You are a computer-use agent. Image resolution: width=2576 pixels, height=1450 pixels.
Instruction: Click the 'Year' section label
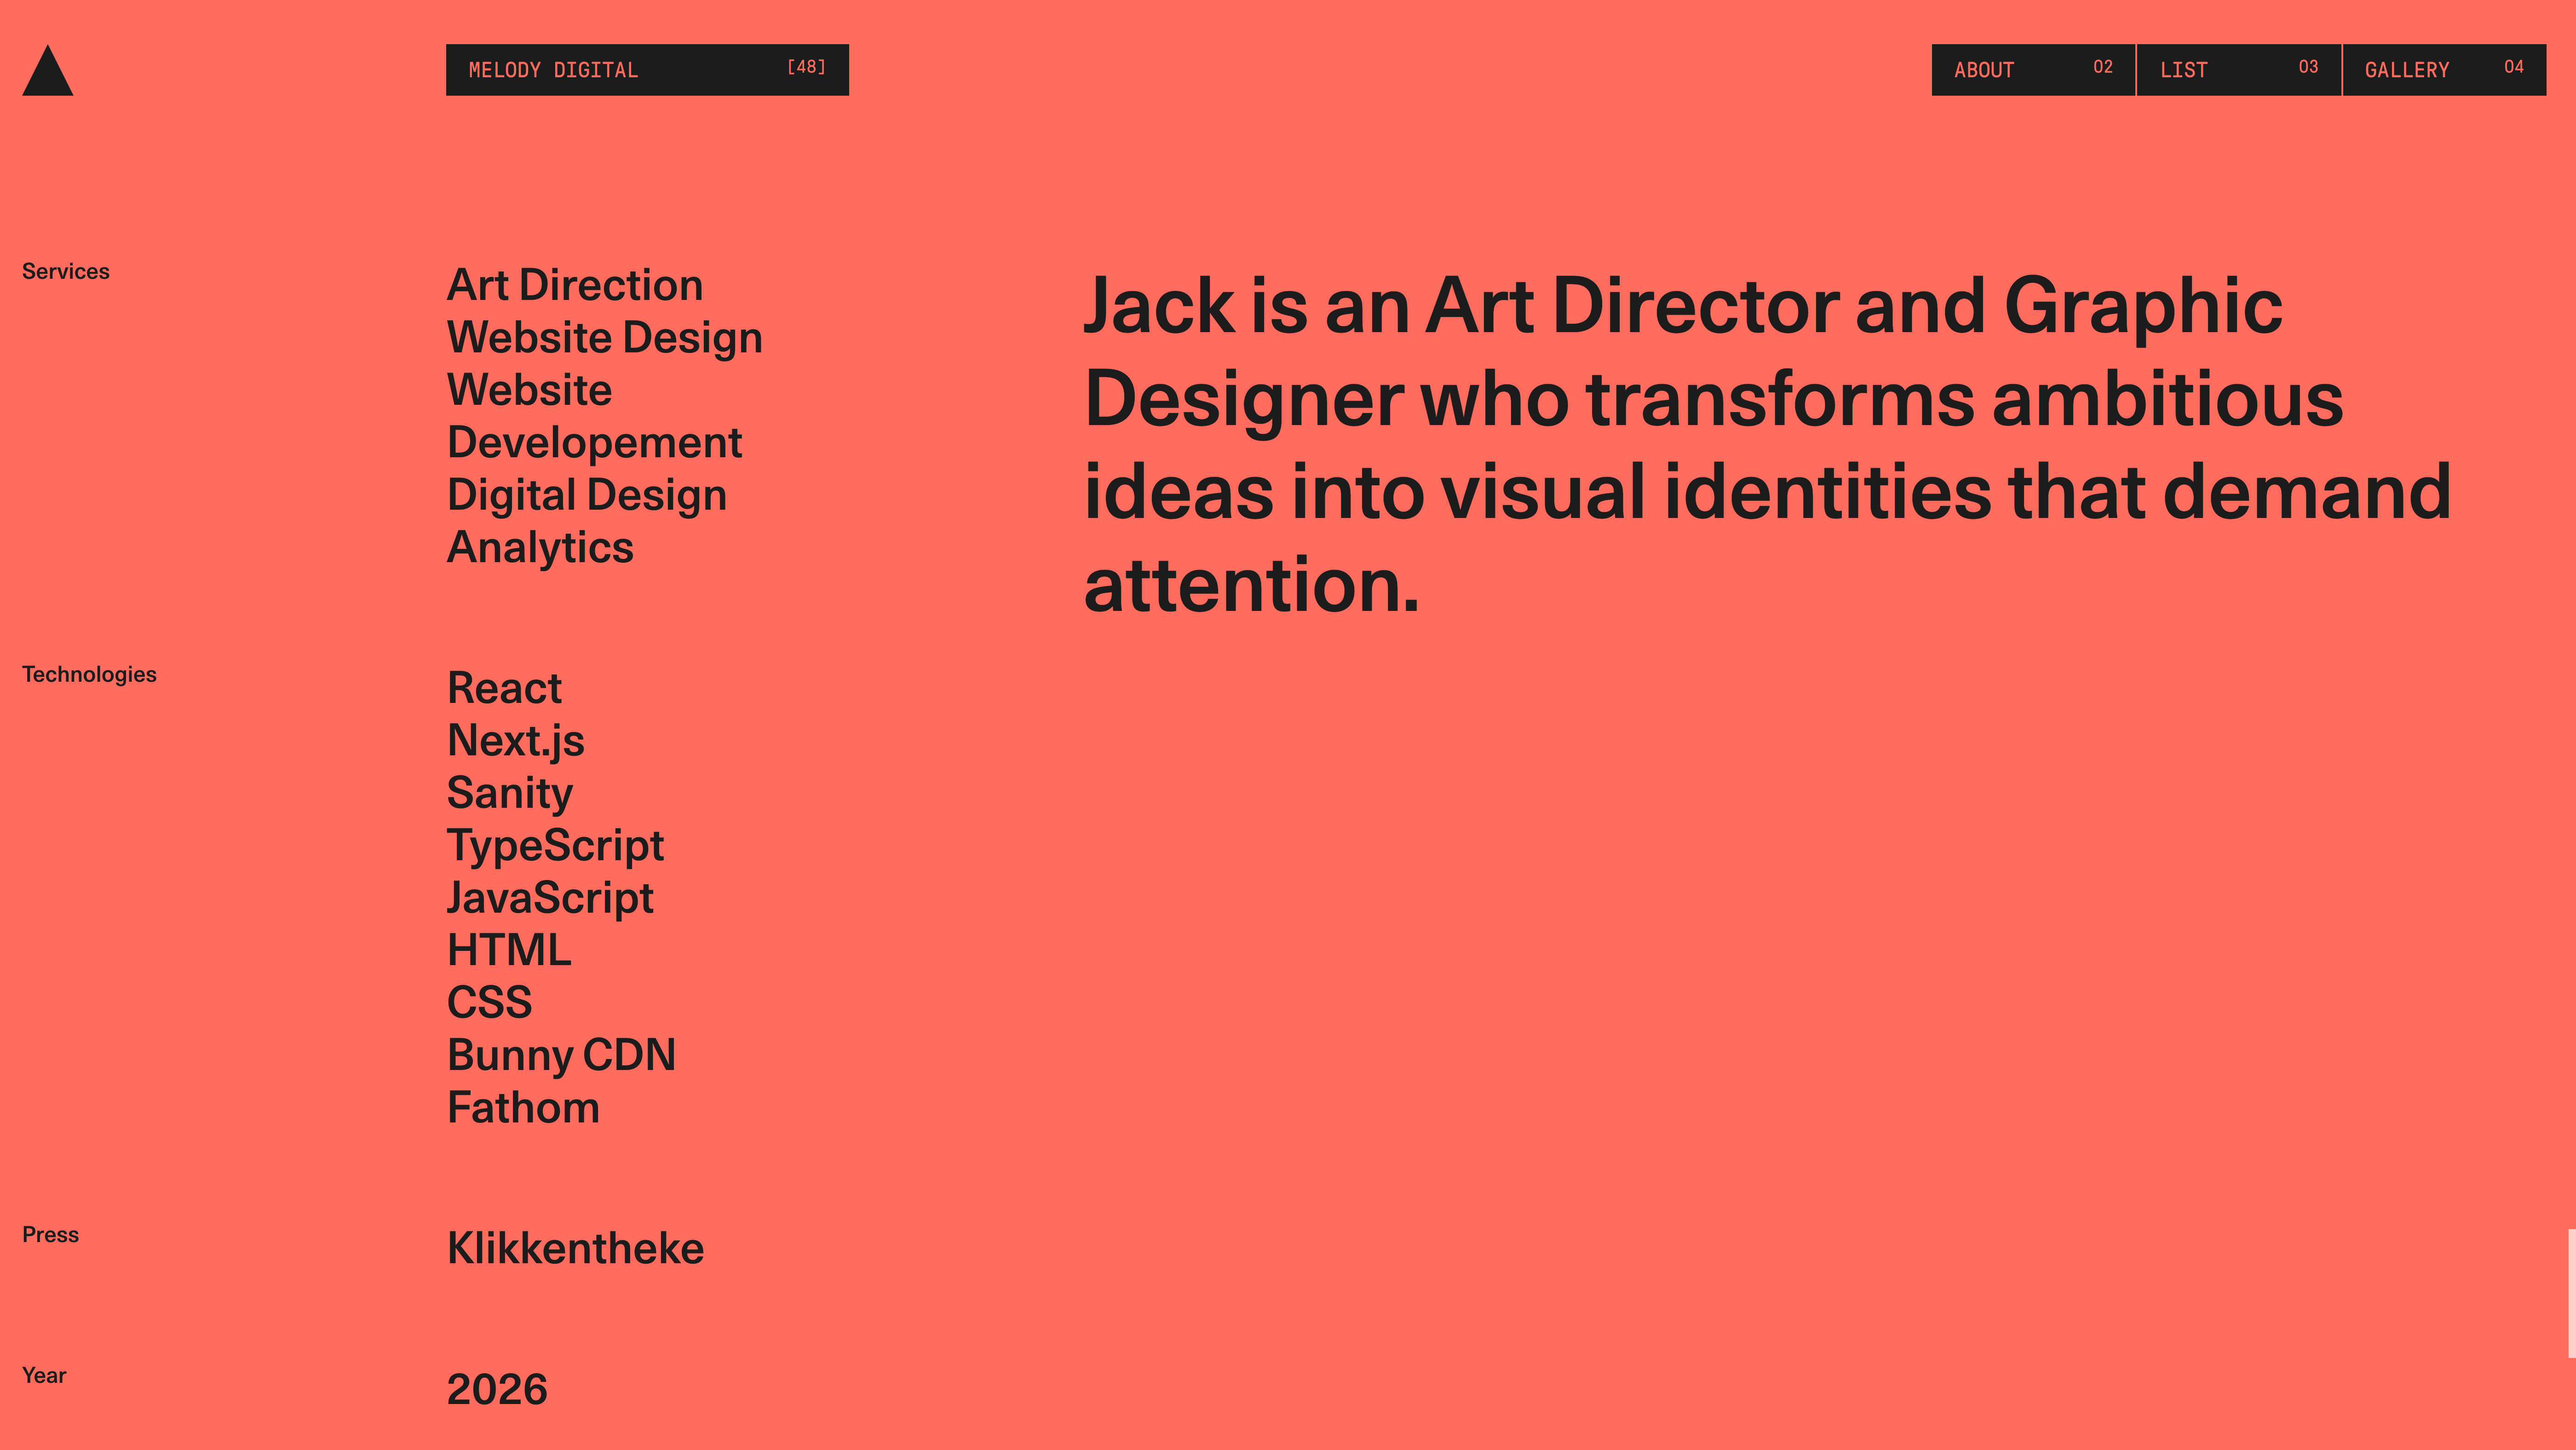(44, 1376)
